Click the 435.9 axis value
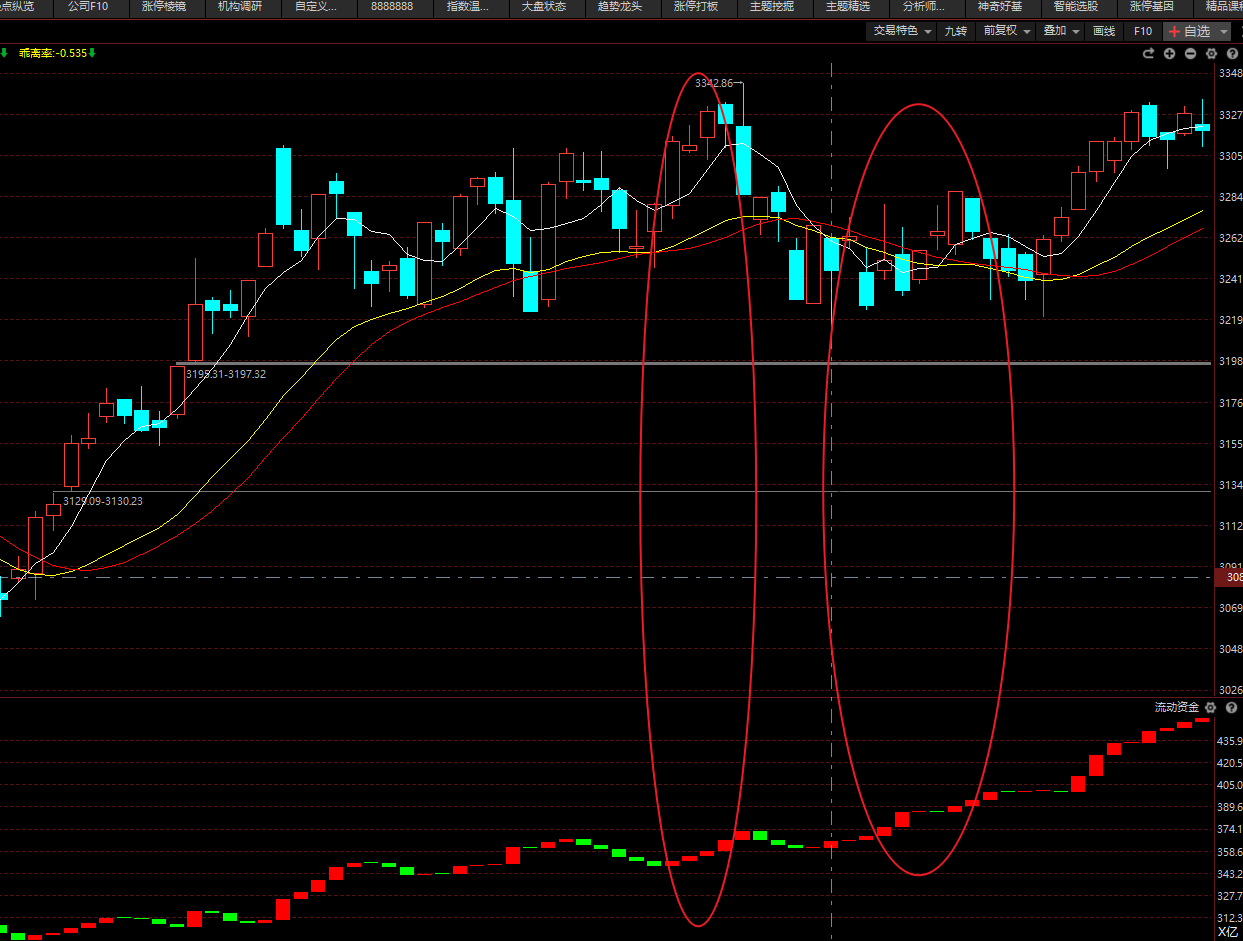The height and width of the screenshot is (941, 1243). coord(1229,741)
